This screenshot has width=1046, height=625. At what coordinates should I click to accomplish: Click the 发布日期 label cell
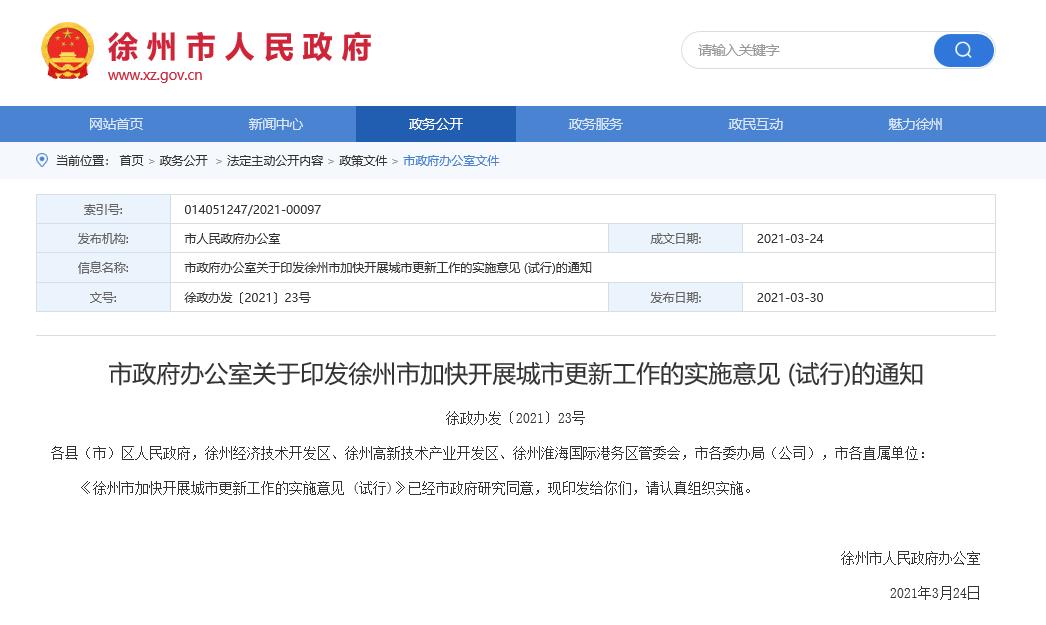tap(675, 297)
